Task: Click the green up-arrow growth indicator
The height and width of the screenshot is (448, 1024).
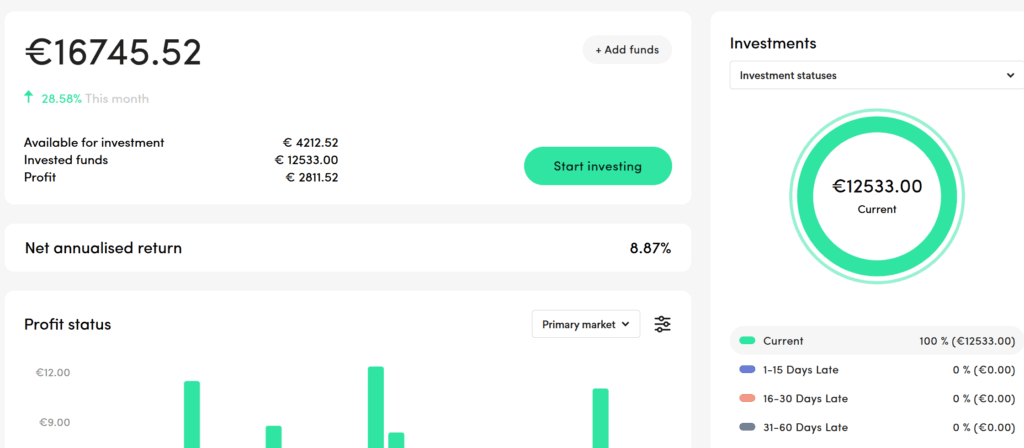Action: point(28,98)
